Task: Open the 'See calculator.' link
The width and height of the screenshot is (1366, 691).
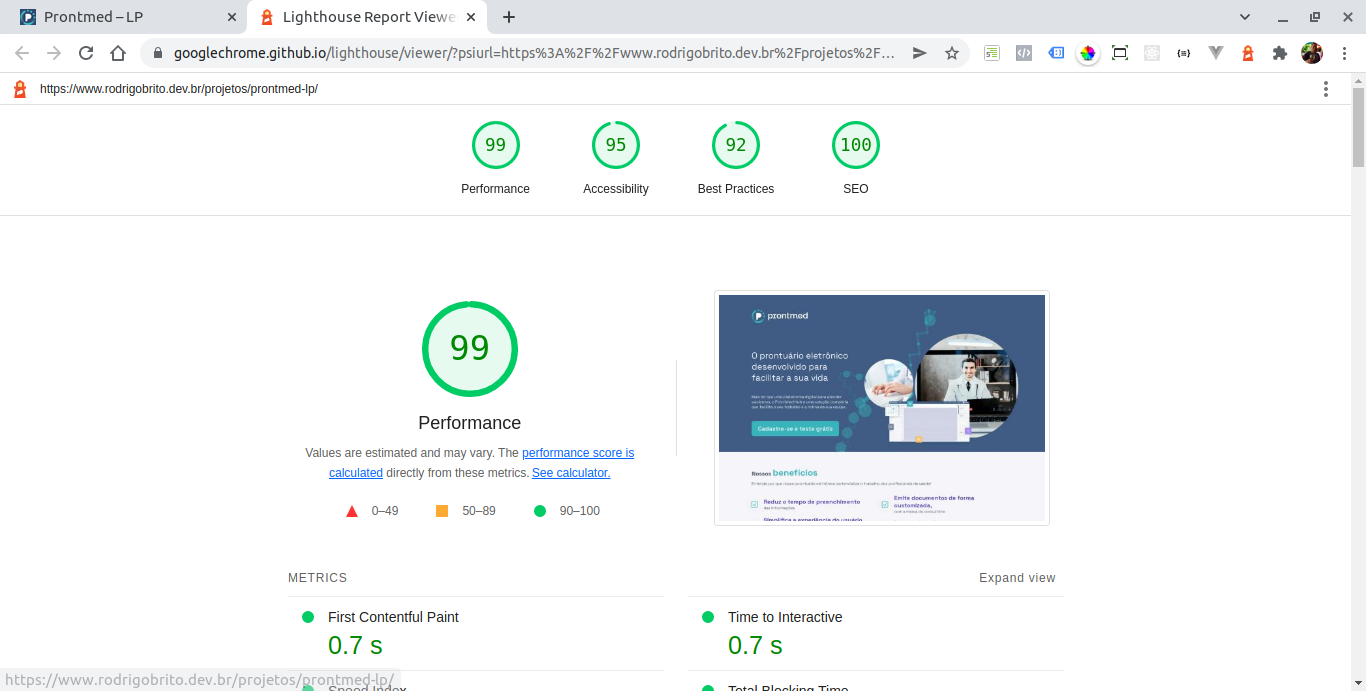Action: point(571,472)
